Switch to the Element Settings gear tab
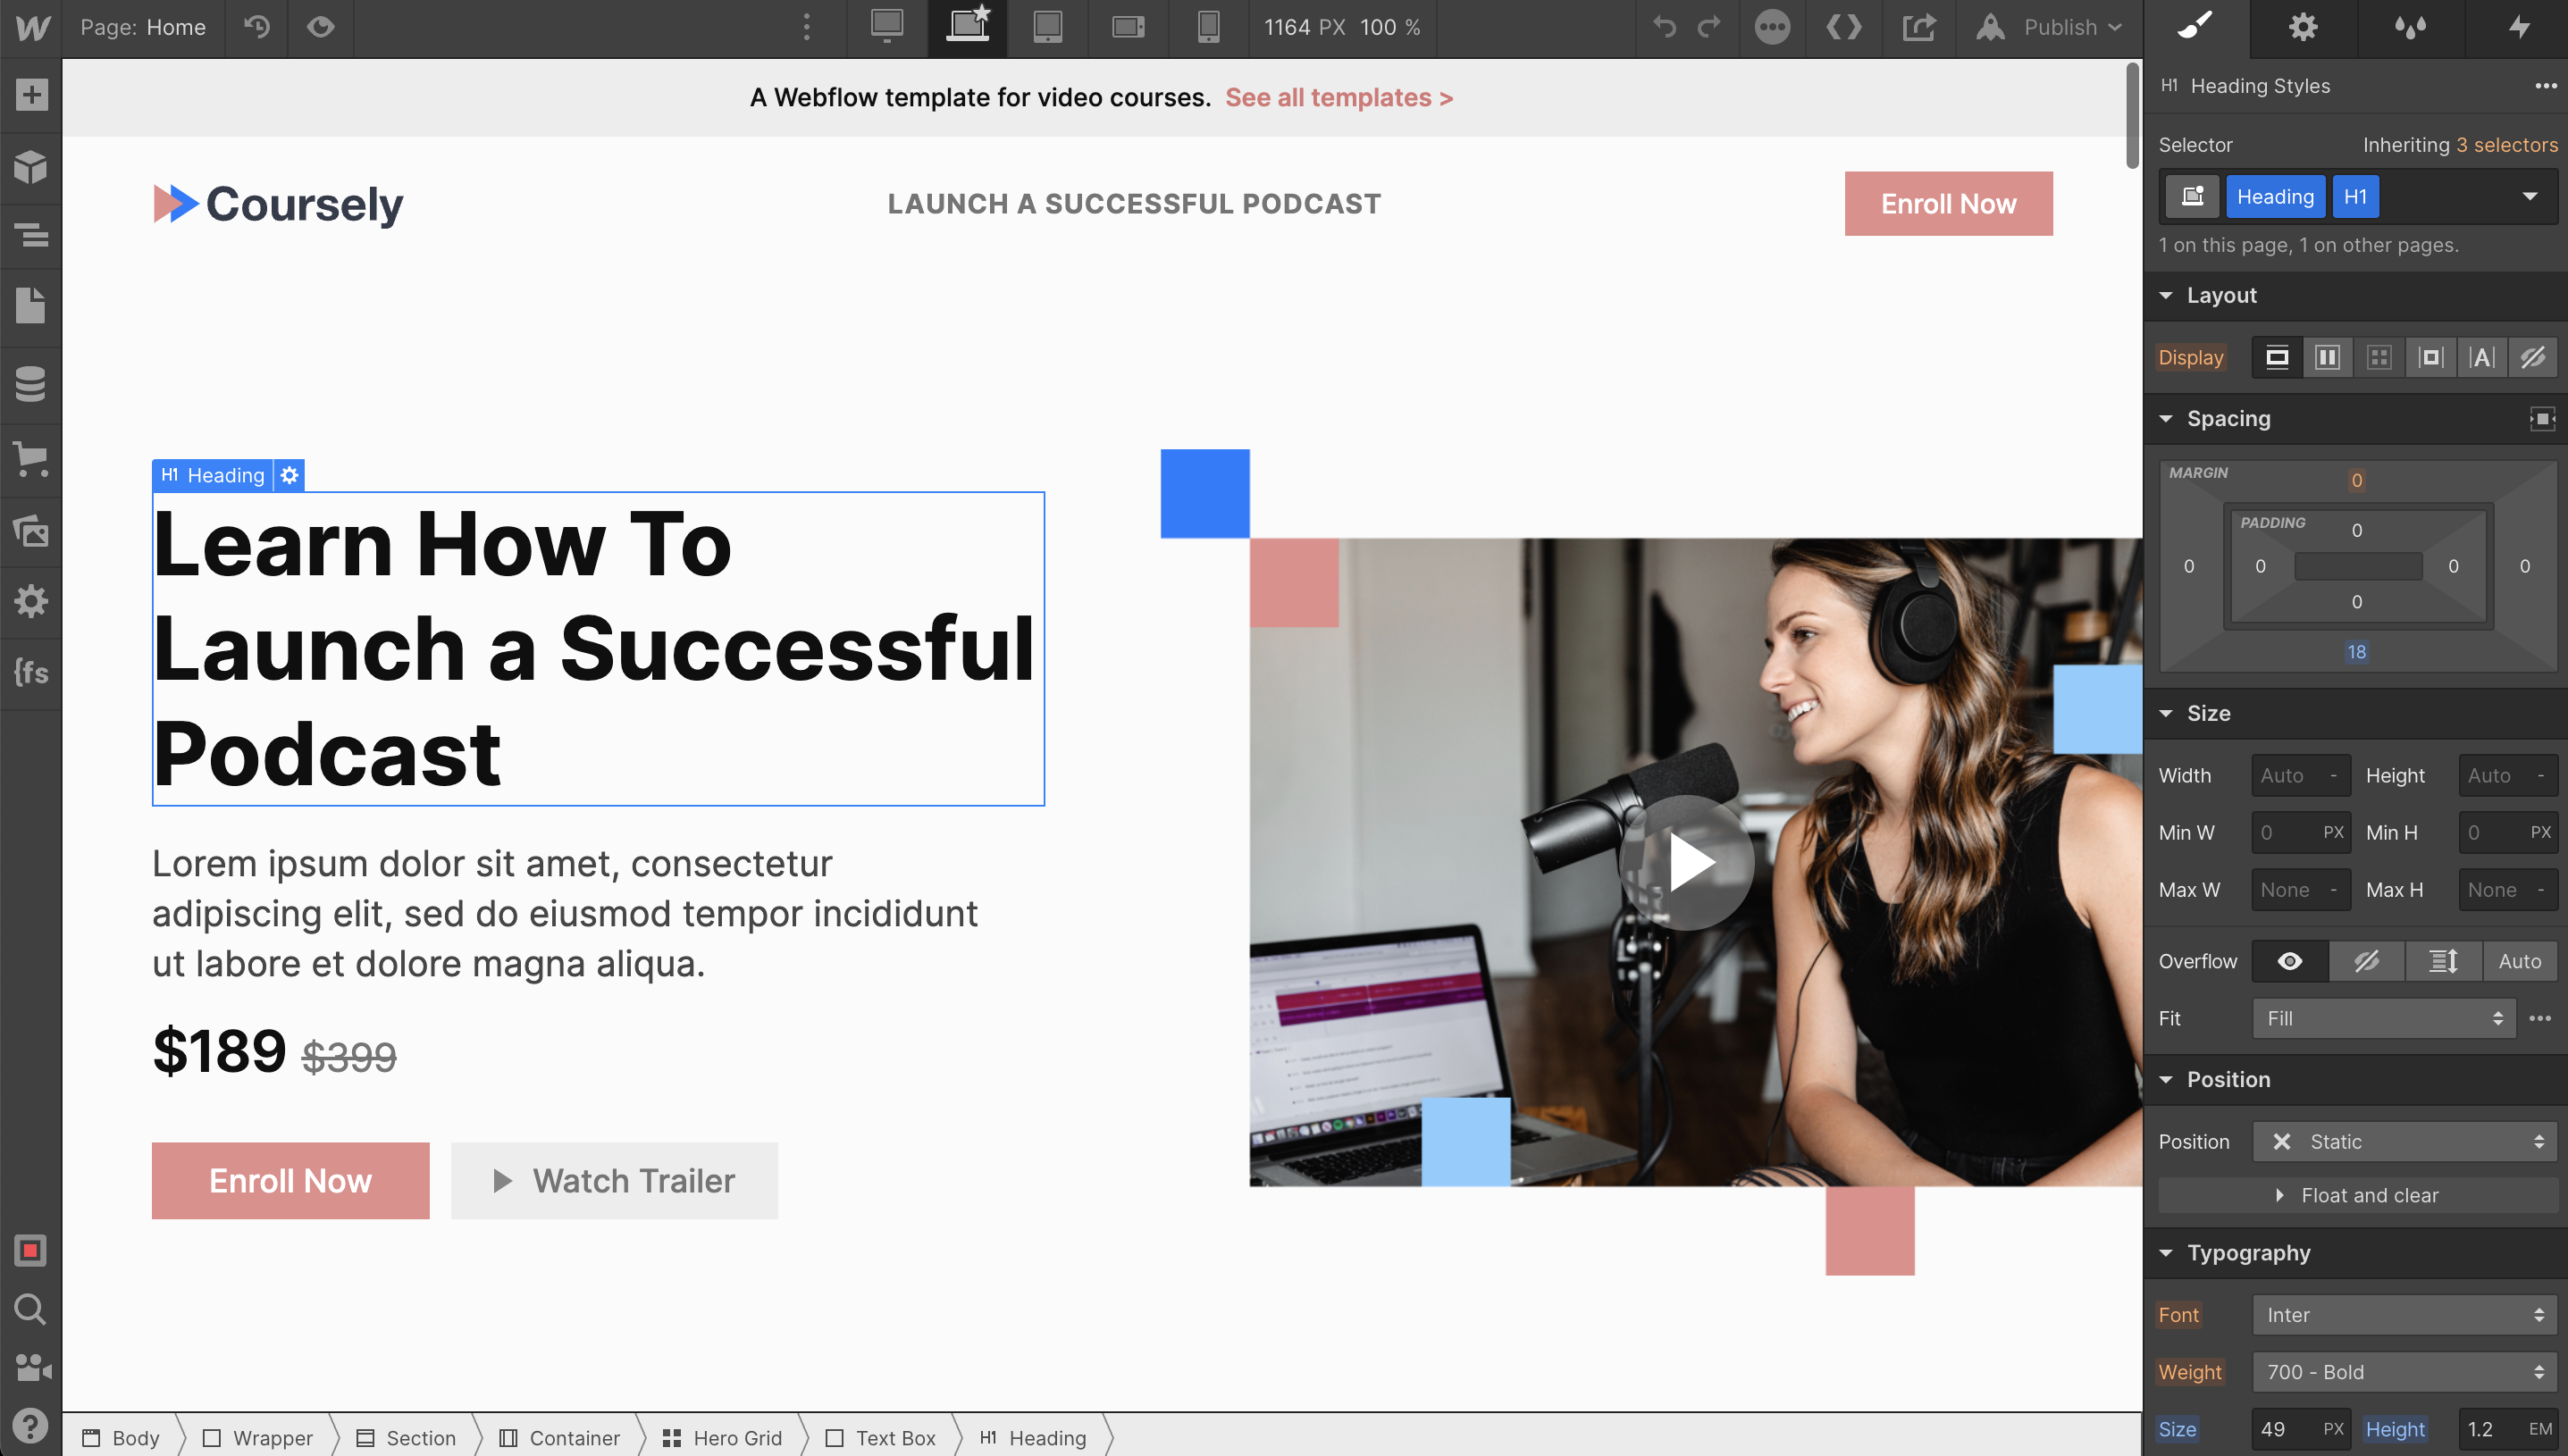Image resolution: width=2568 pixels, height=1456 pixels. (x=2303, y=27)
